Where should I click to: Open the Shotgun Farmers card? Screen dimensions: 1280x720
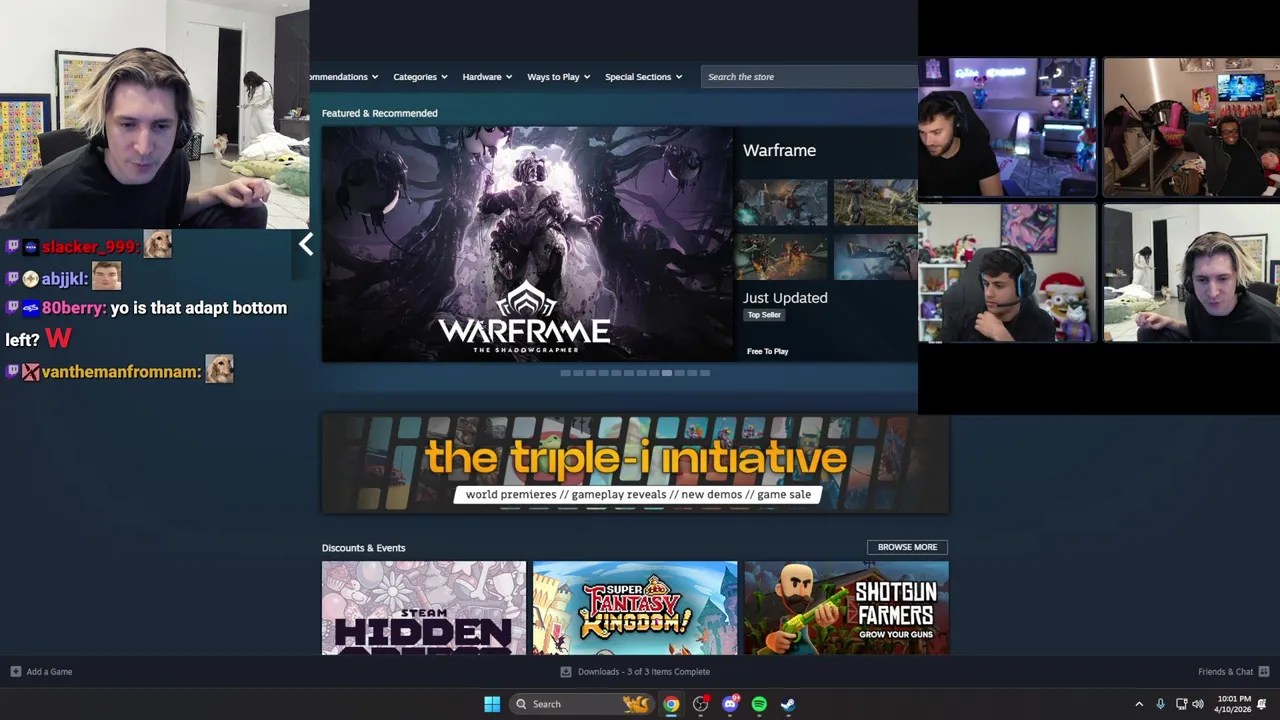[846, 608]
